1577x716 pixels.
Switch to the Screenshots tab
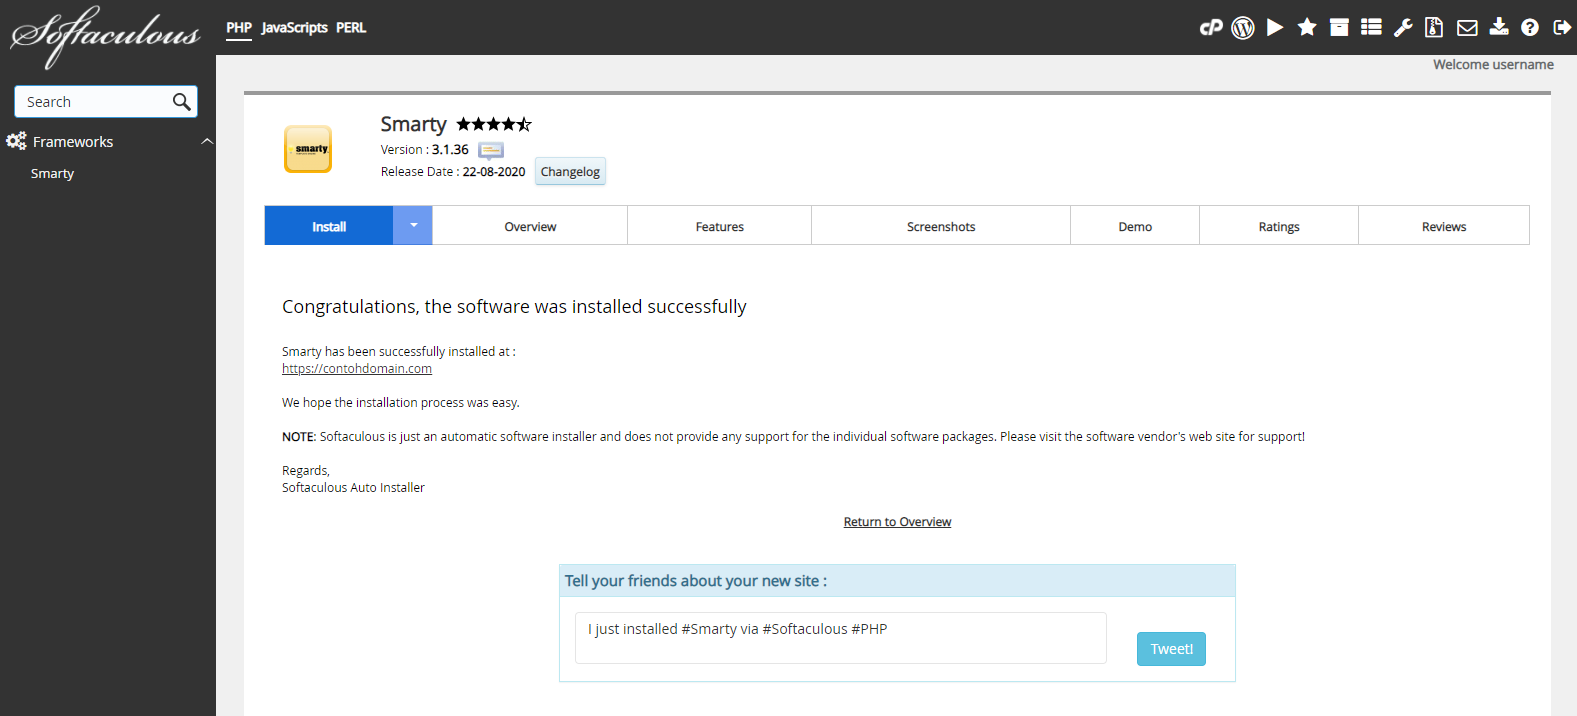(941, 226)
